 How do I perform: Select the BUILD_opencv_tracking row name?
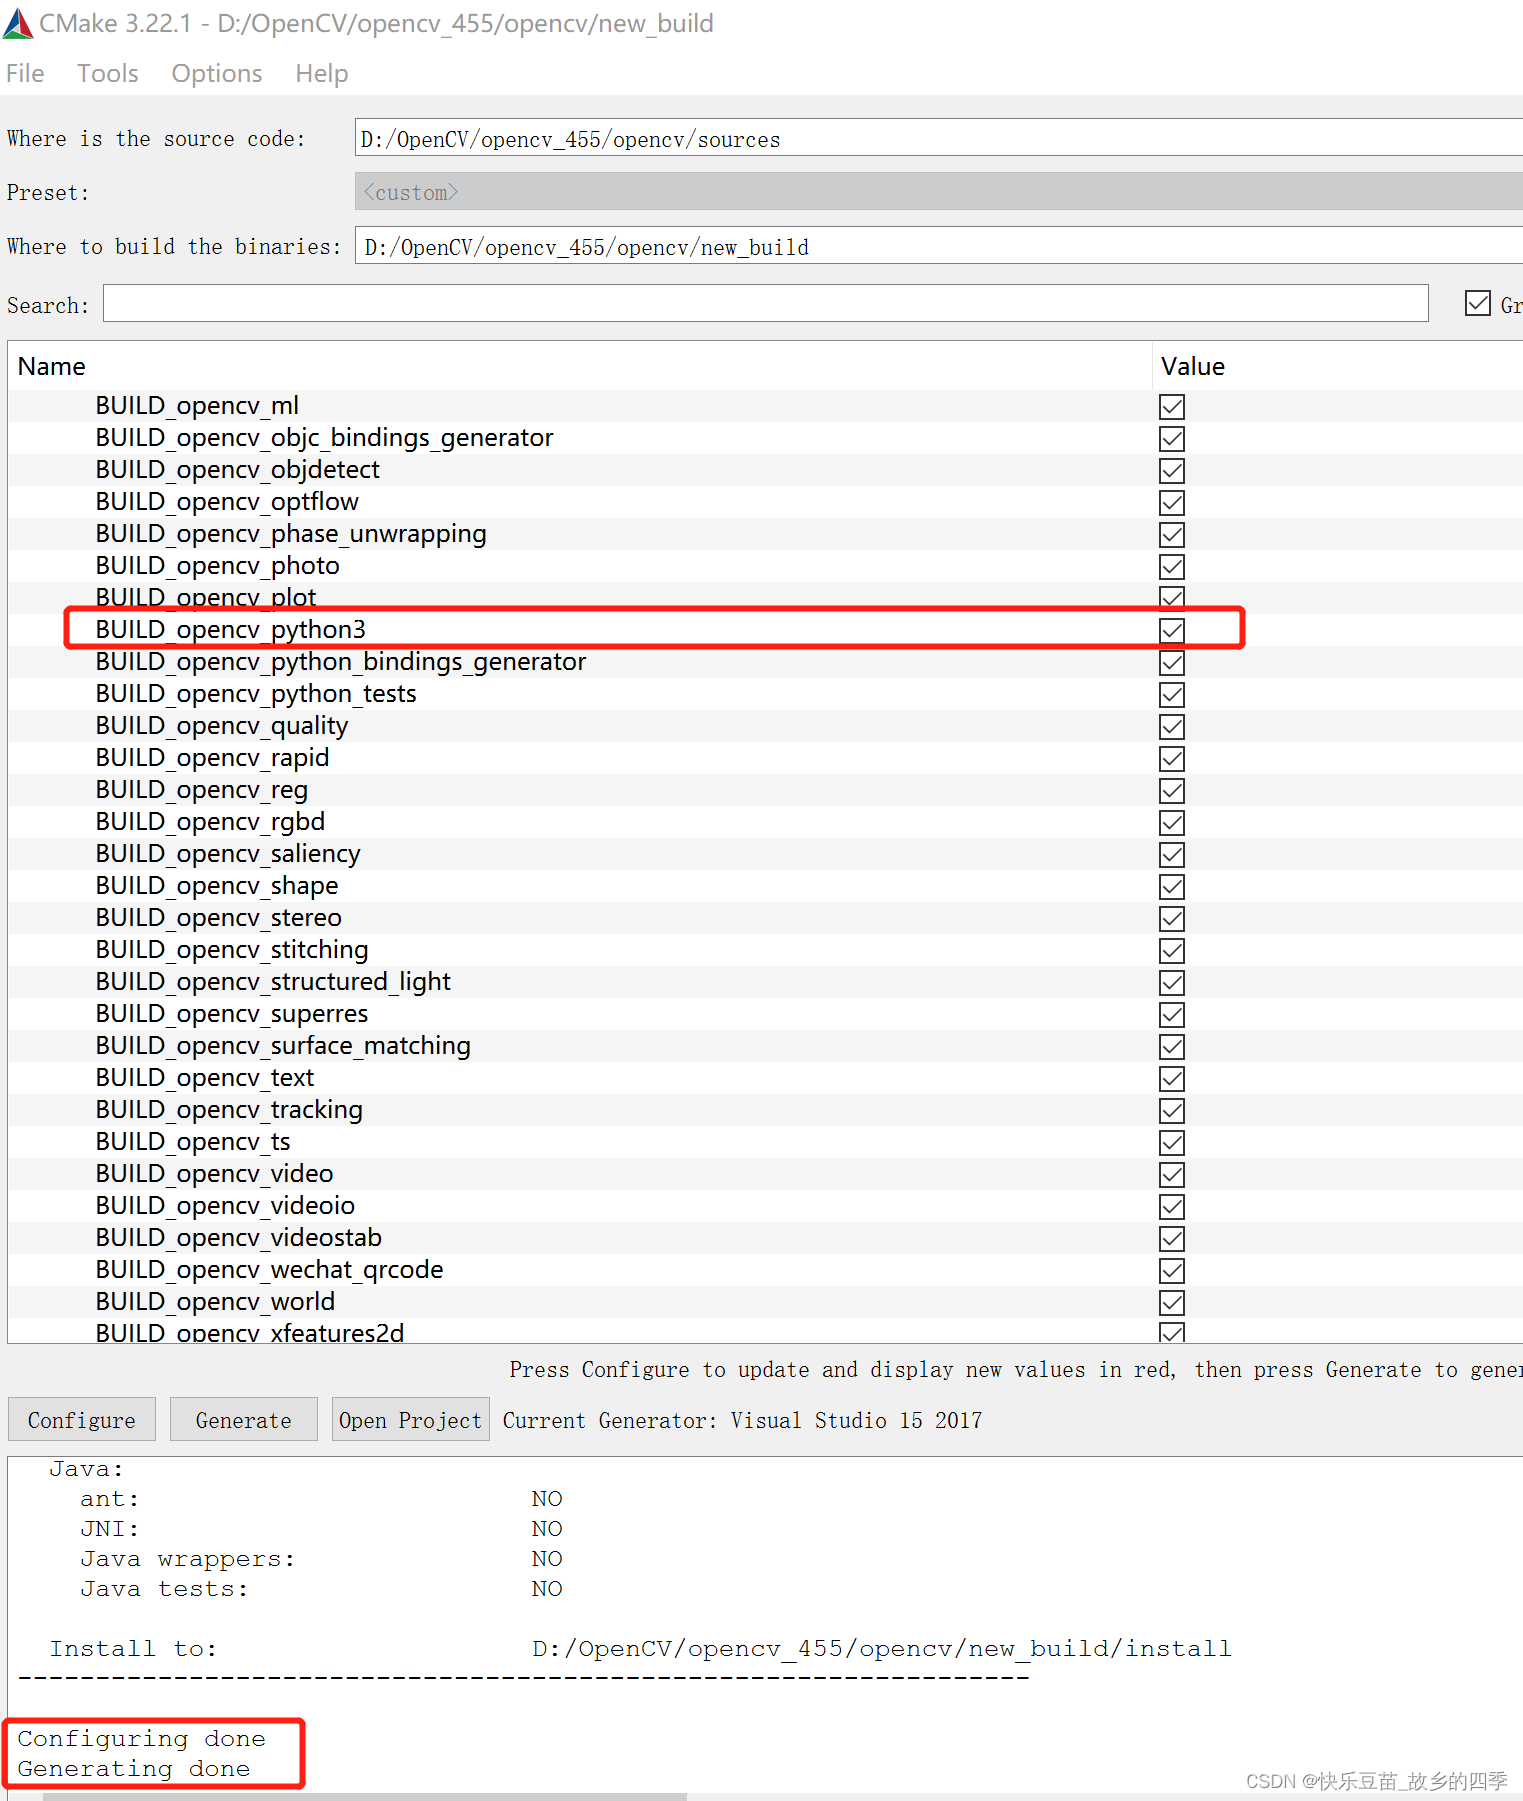coord(229,1110)
